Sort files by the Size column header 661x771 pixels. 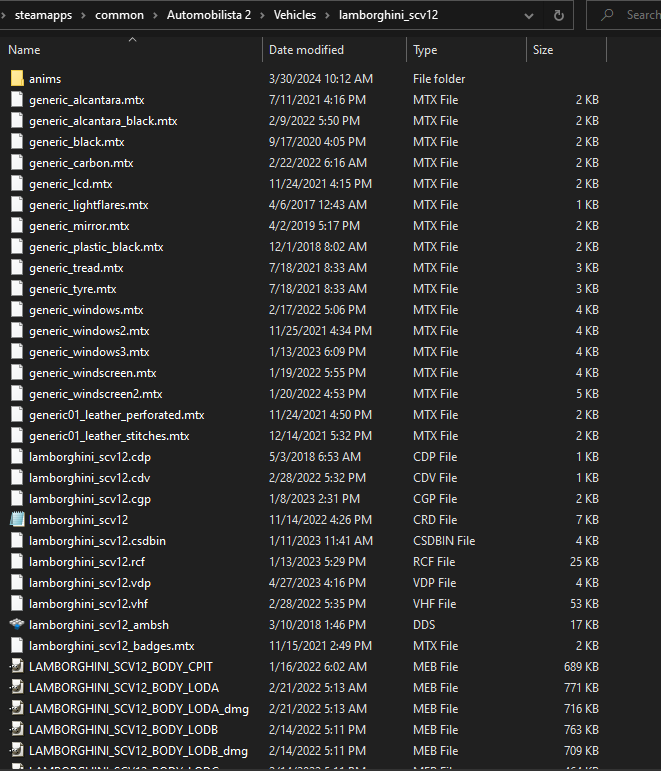543,50
